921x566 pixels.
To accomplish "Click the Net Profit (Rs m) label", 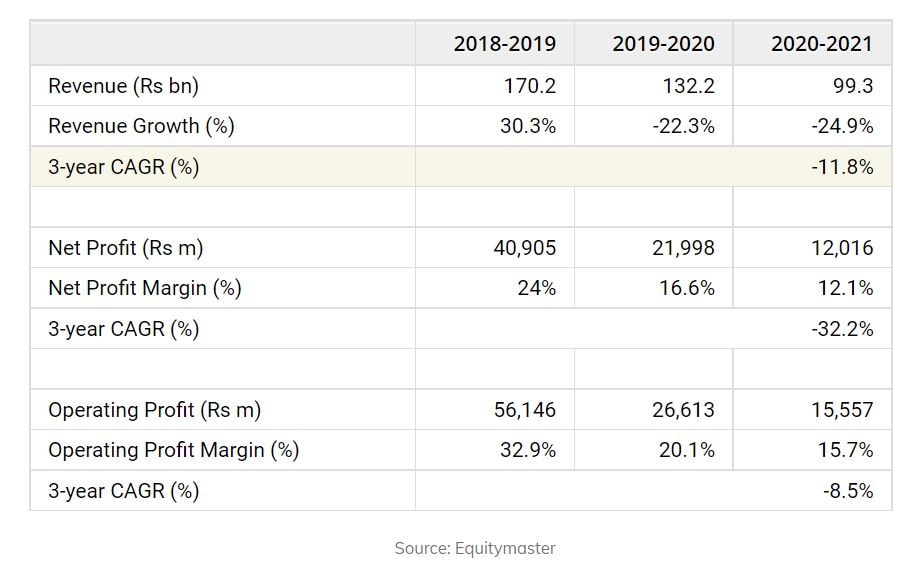I will coord(125,248).
